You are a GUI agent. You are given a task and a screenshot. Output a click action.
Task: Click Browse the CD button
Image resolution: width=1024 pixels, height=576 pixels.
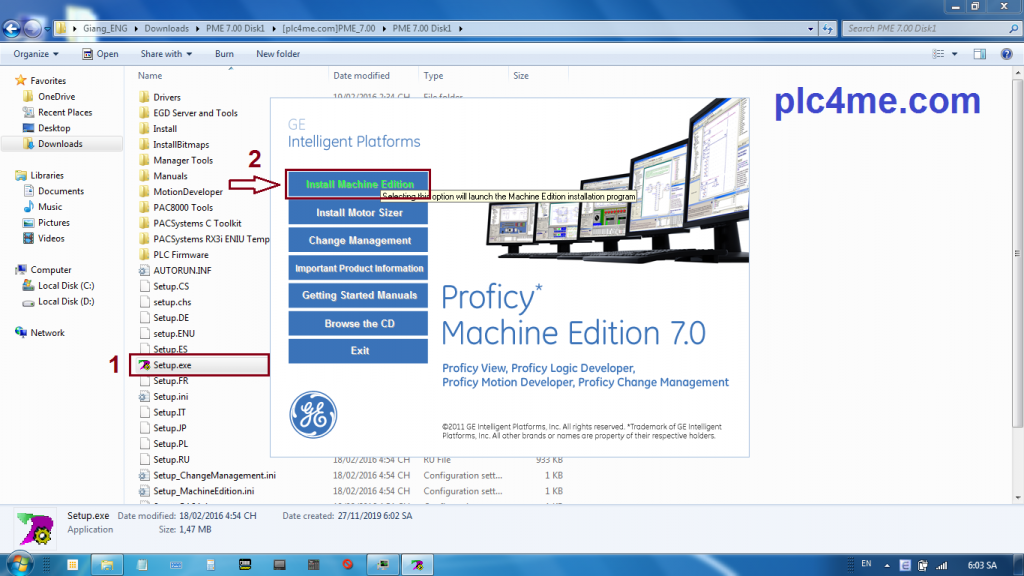coord(358,323)
